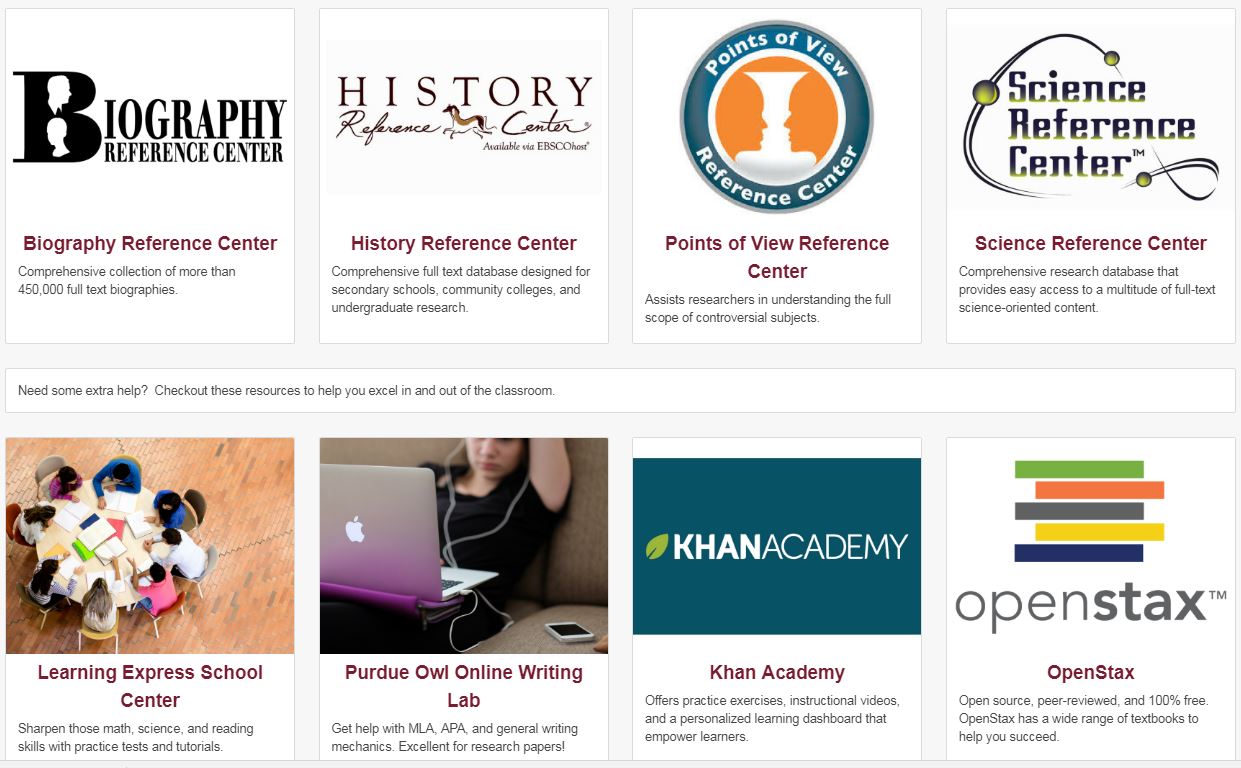Image resolution: width=1241 pixels, height=768 pixels.
Task: Open the Points of View circular logo
Action: [777, 117]
